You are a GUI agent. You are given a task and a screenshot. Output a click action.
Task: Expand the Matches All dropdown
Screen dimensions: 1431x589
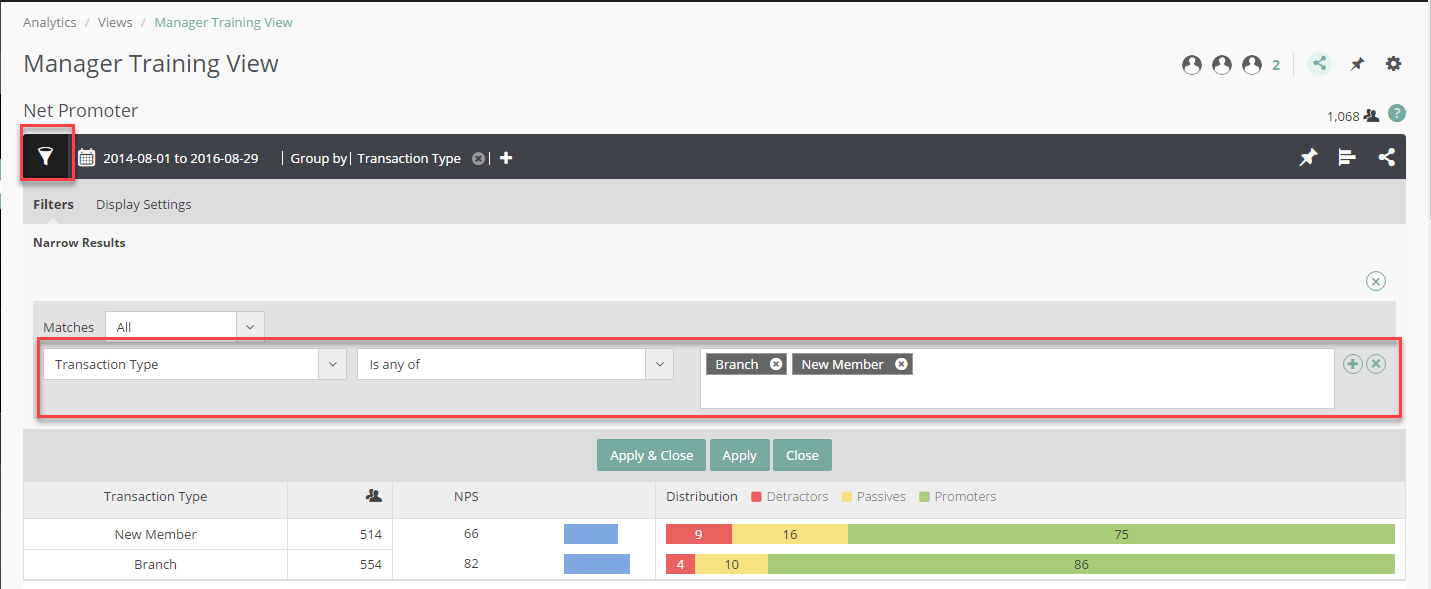click(x=250, y=327)
